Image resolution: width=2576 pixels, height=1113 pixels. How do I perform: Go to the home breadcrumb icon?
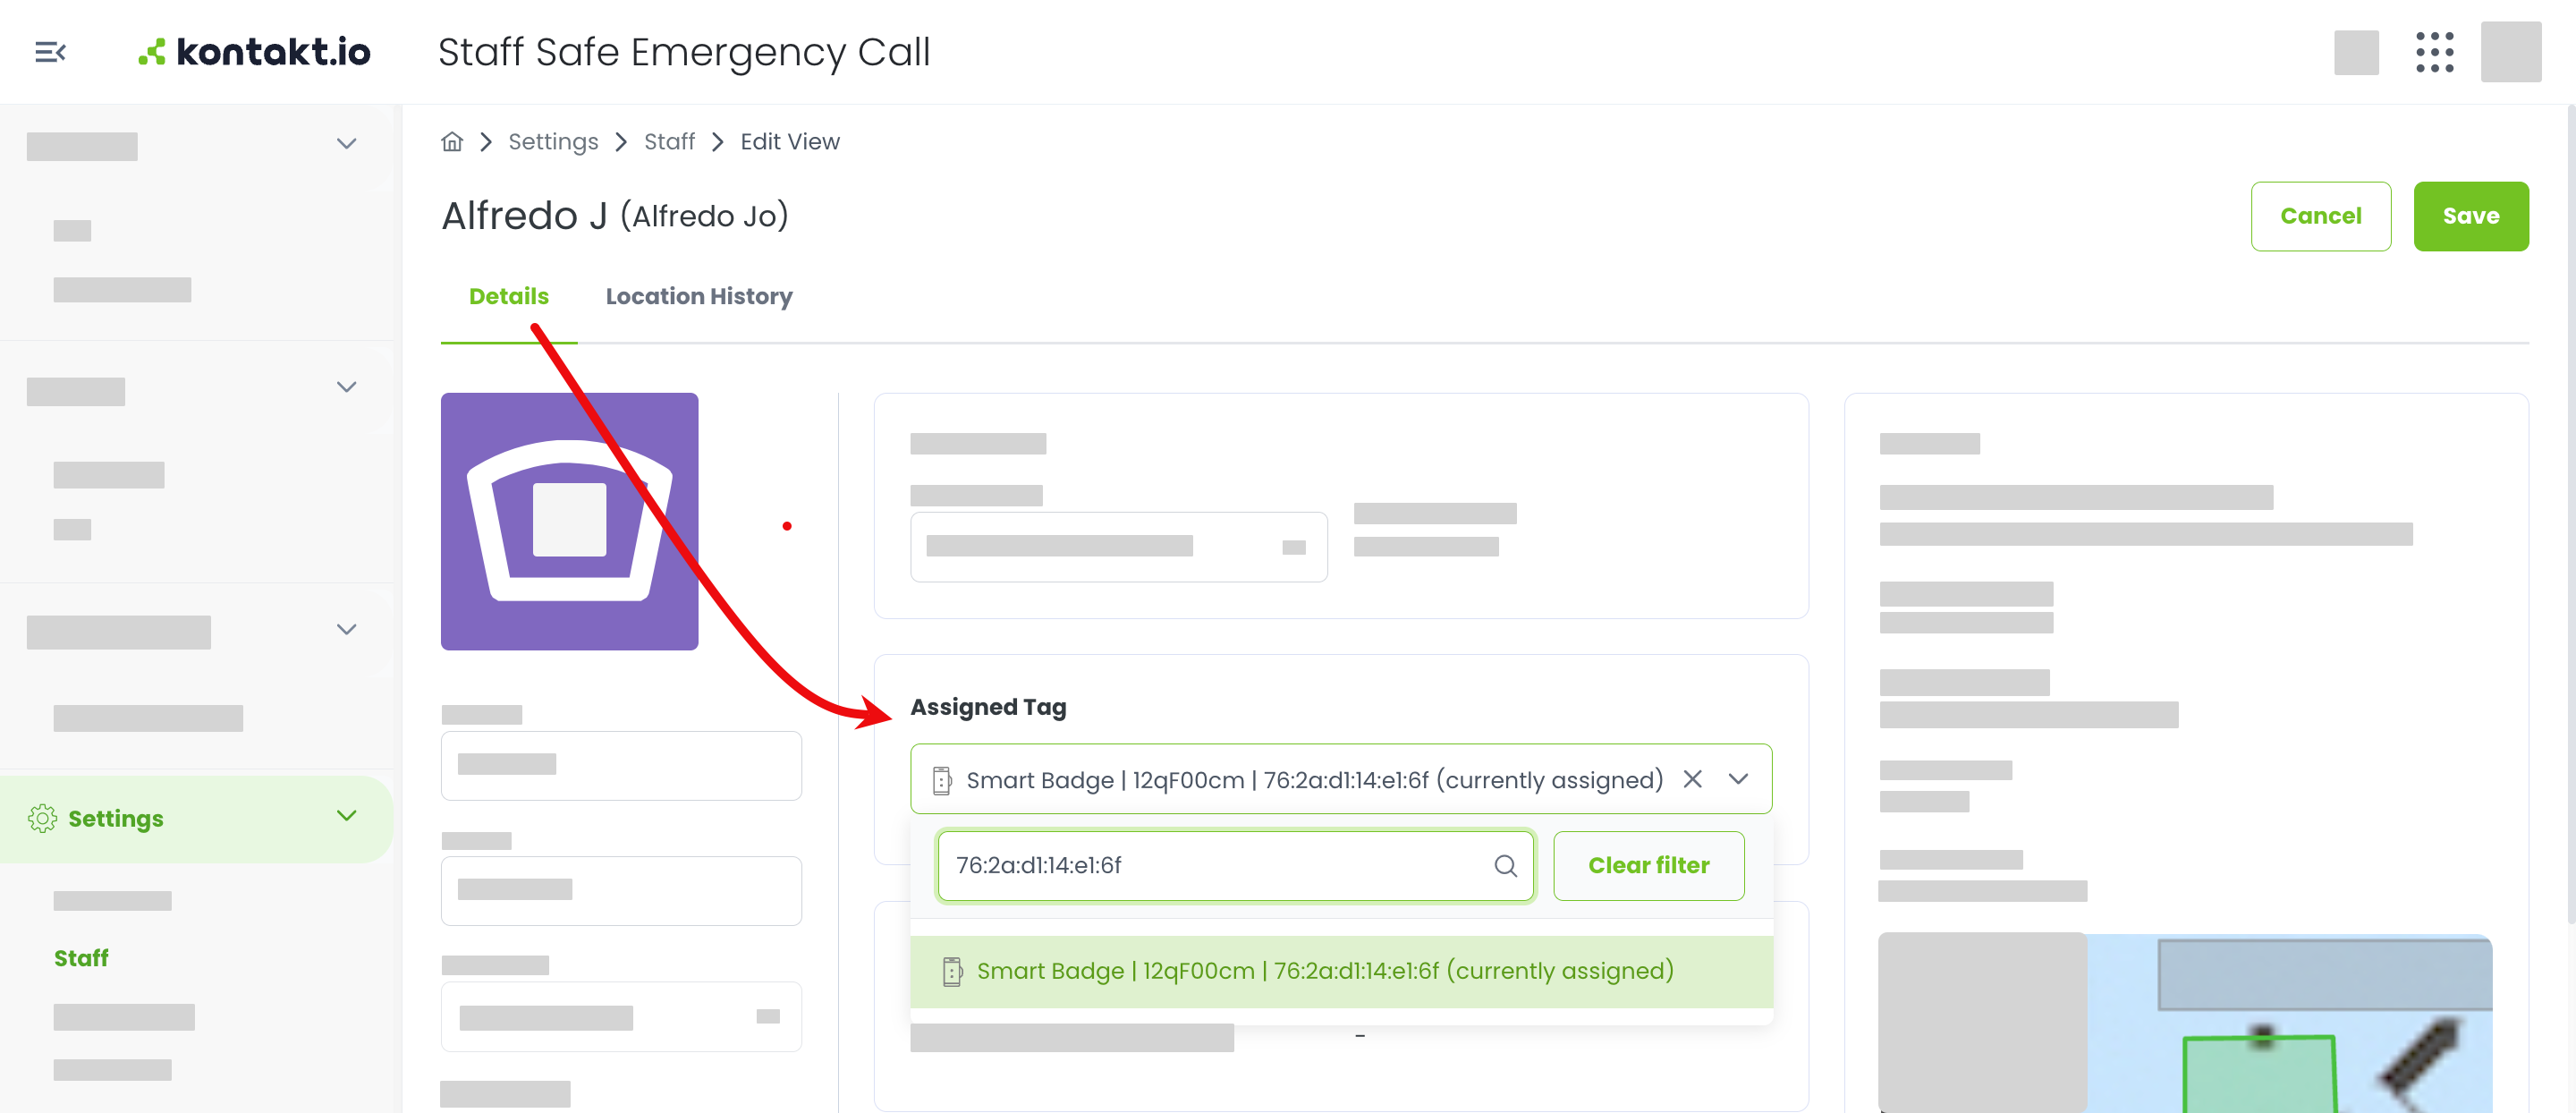coord(452,142)
